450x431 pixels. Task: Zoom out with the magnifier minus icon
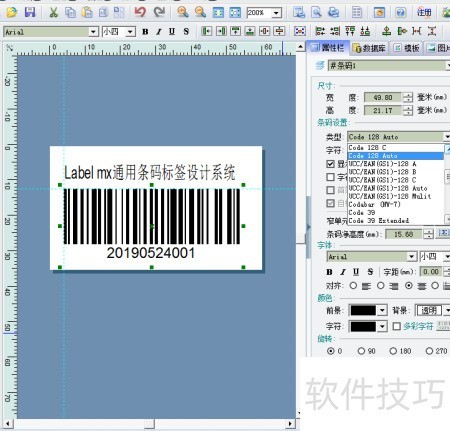coord(200,12)
